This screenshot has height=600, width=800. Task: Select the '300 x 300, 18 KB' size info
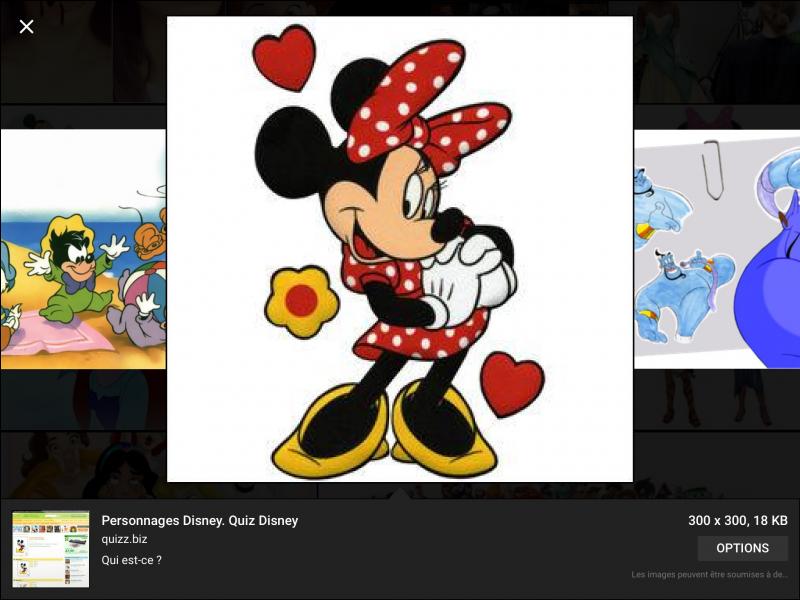738,520
